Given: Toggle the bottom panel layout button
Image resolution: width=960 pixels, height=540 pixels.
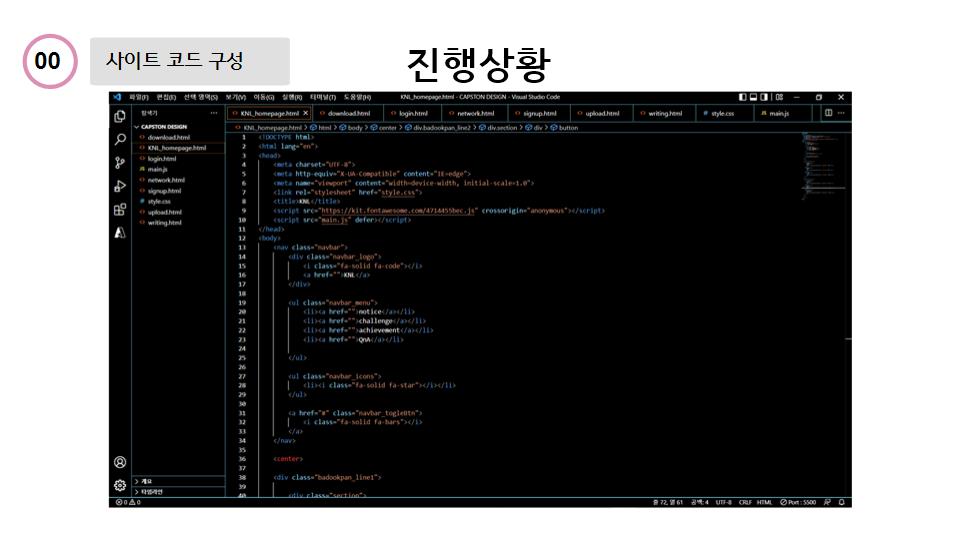Looking at the screenshot, I should (754, 97).
